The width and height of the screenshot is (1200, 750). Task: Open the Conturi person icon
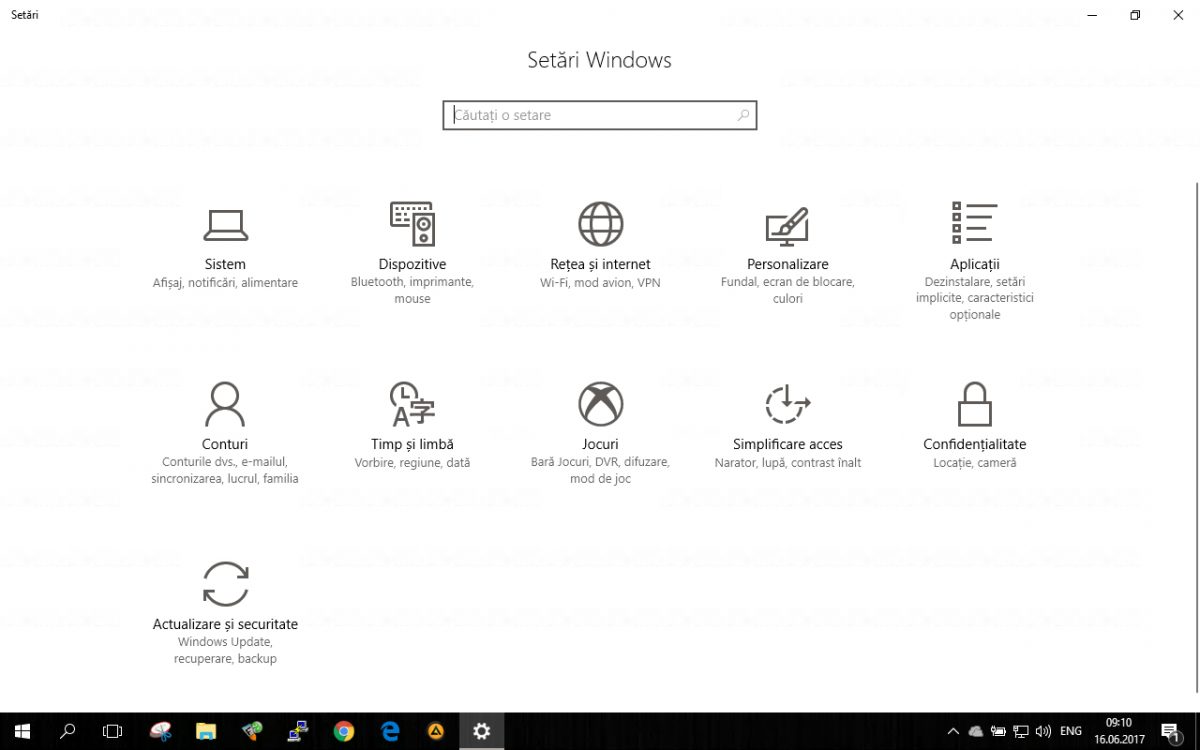[225, 404]
